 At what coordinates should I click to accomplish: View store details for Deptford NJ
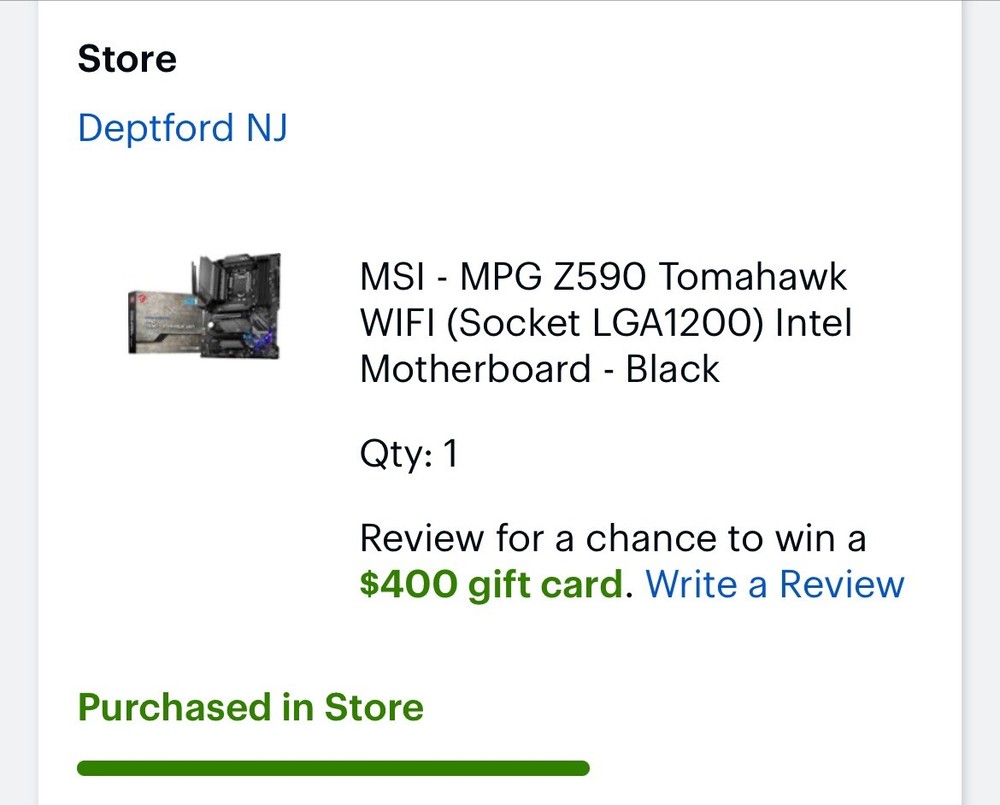[x=182, y=127]
